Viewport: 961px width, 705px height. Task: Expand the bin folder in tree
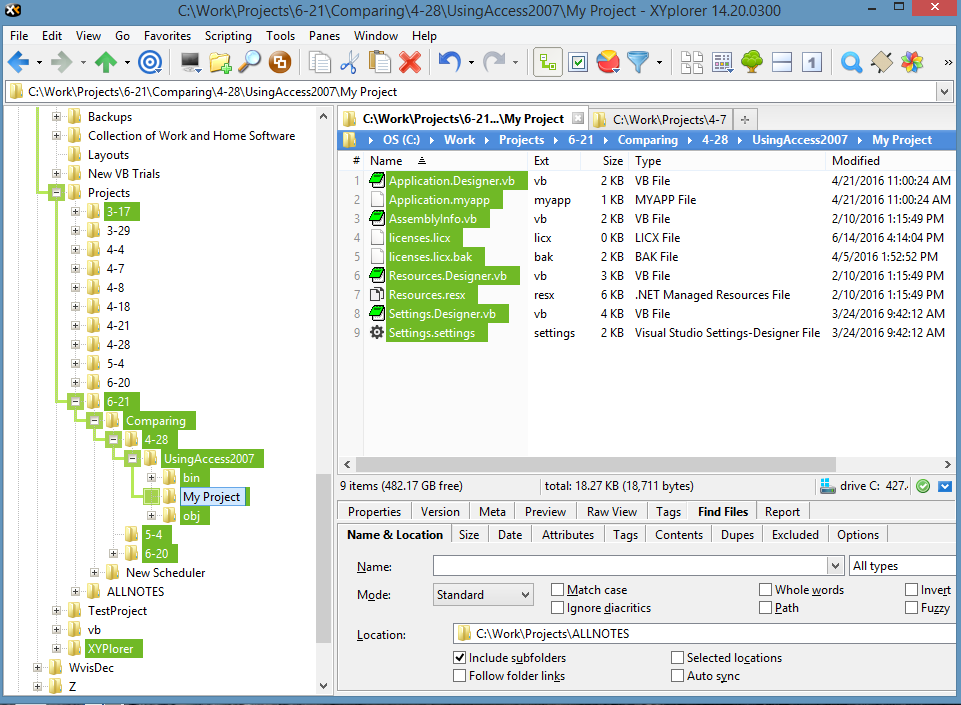coord(153,478)
